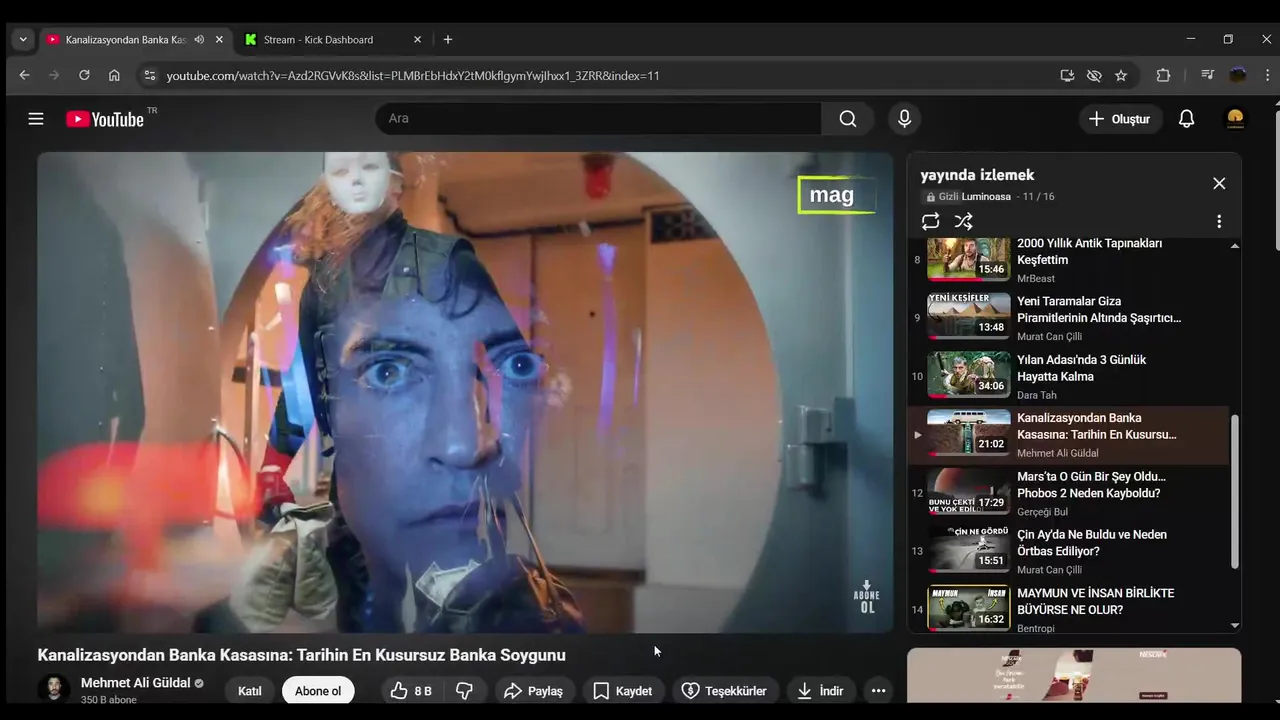
Task: Open the playlist options three-dot menu
Action: 1219,222
